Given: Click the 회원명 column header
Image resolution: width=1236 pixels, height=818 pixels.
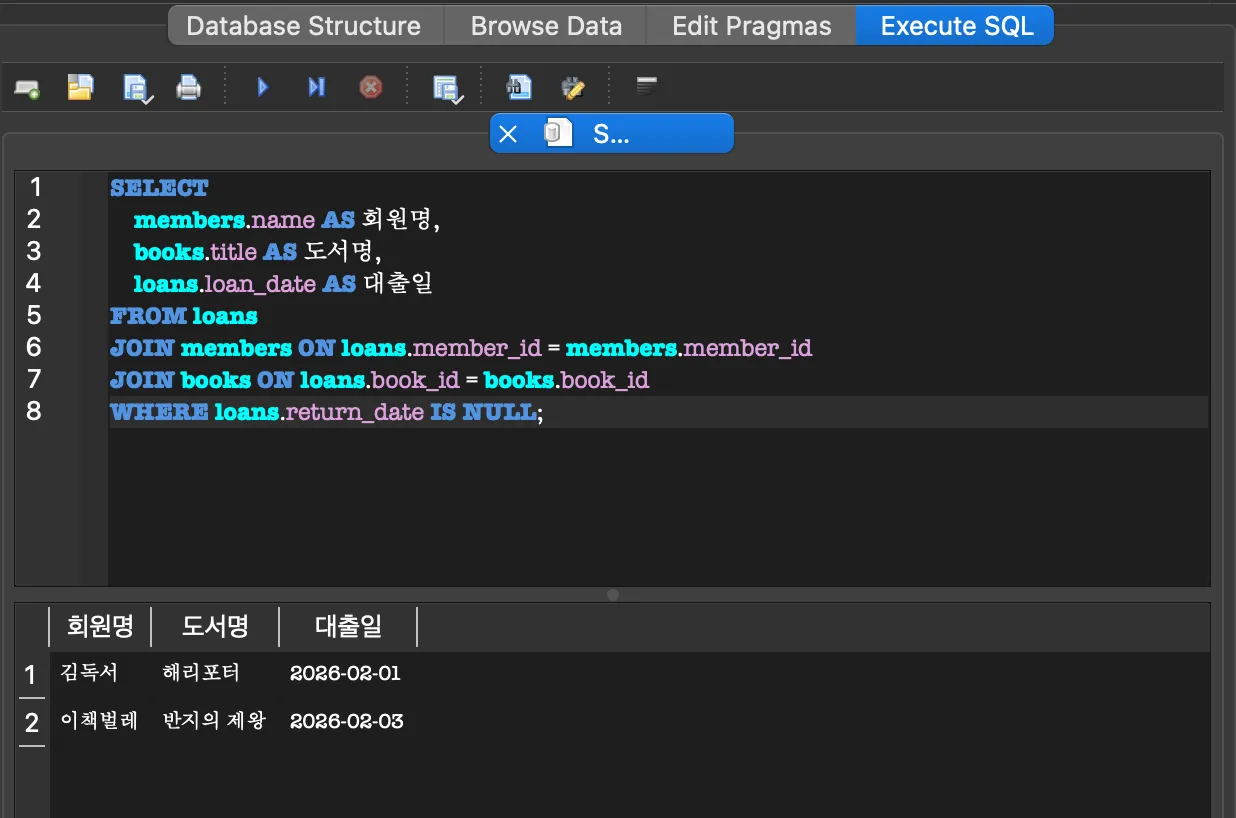Looking at the screenshot, I should tap(100, 627).
